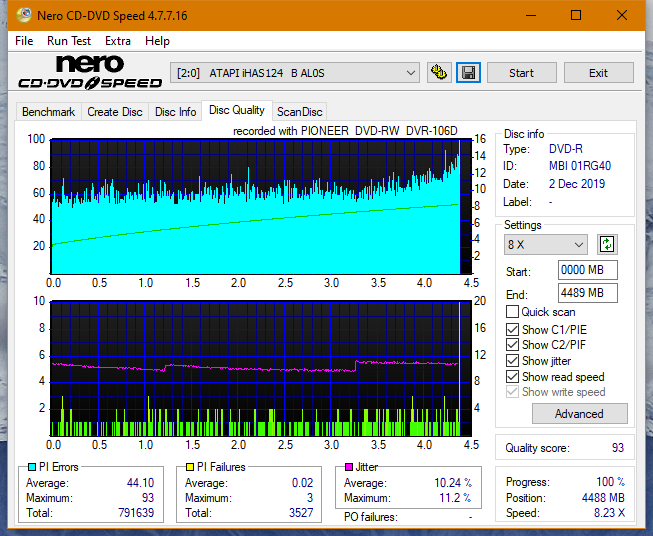Click PI Errors total 791639

pyautogui.click(x=136, y=513)
